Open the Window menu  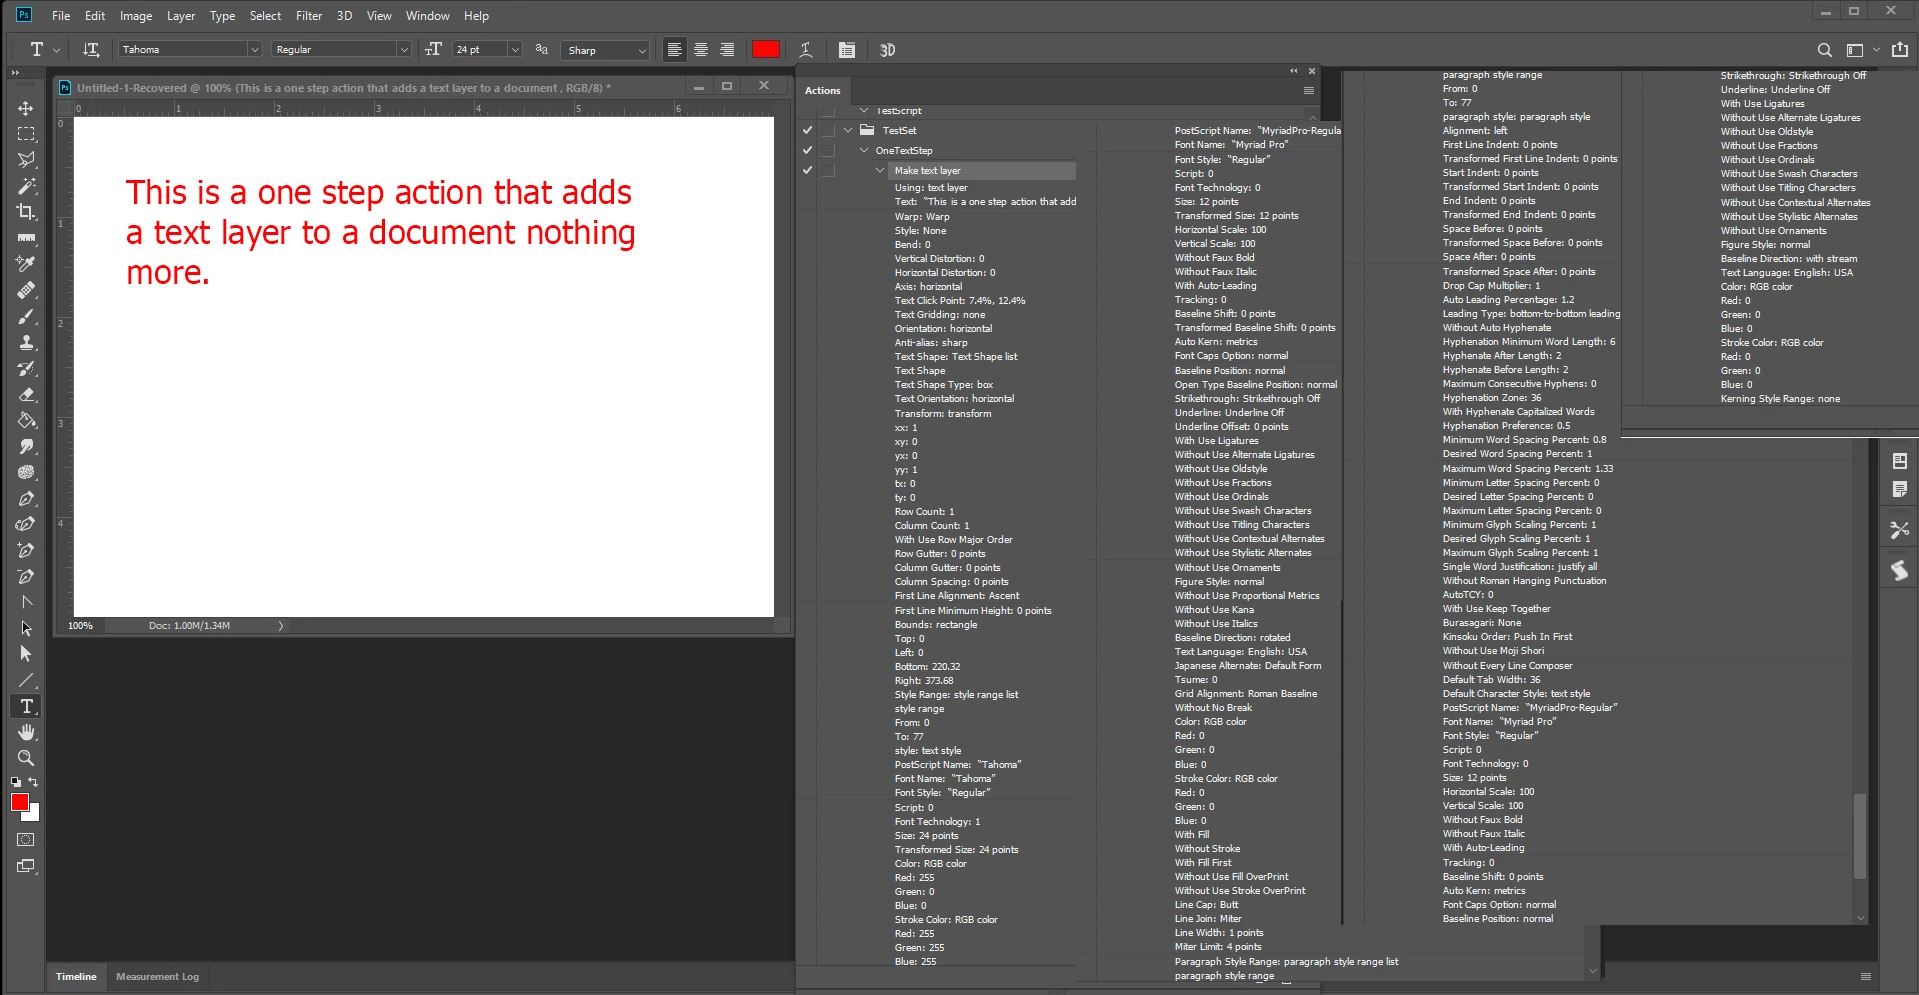coord(428,16)
